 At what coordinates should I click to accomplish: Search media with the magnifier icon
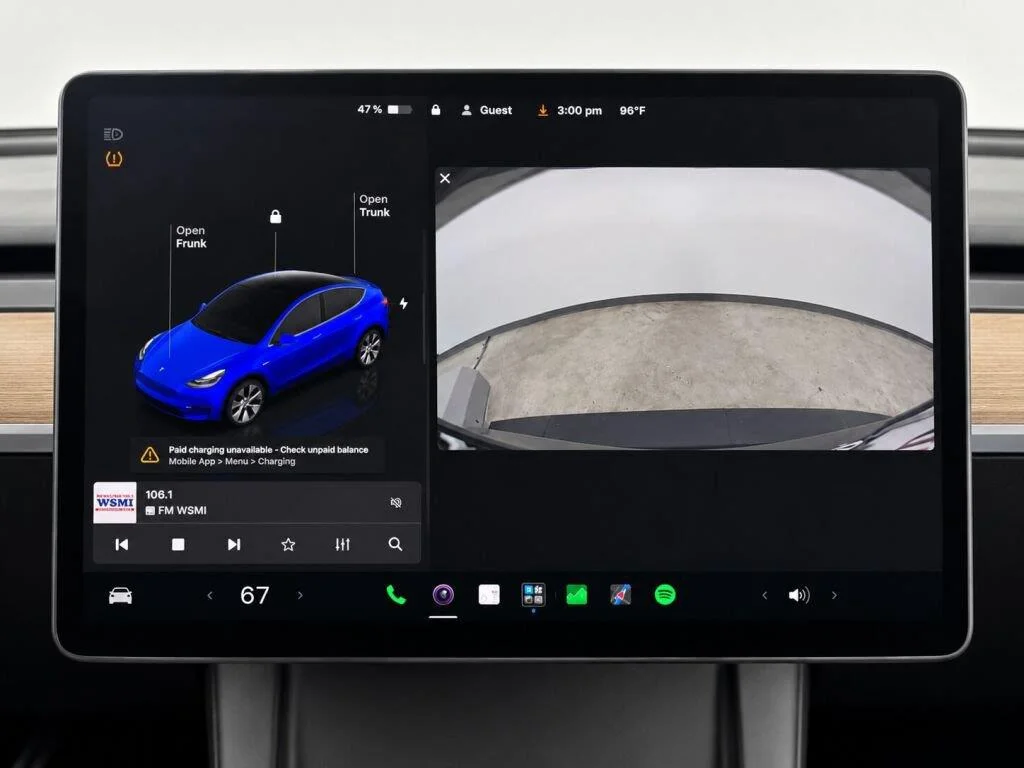pyautogui.click(x=395, y=544)
